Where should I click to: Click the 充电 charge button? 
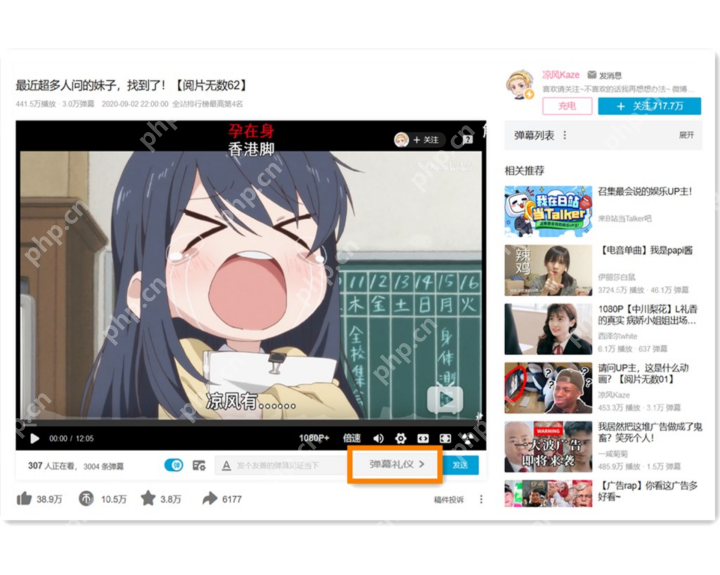click(x=567, y=106)
